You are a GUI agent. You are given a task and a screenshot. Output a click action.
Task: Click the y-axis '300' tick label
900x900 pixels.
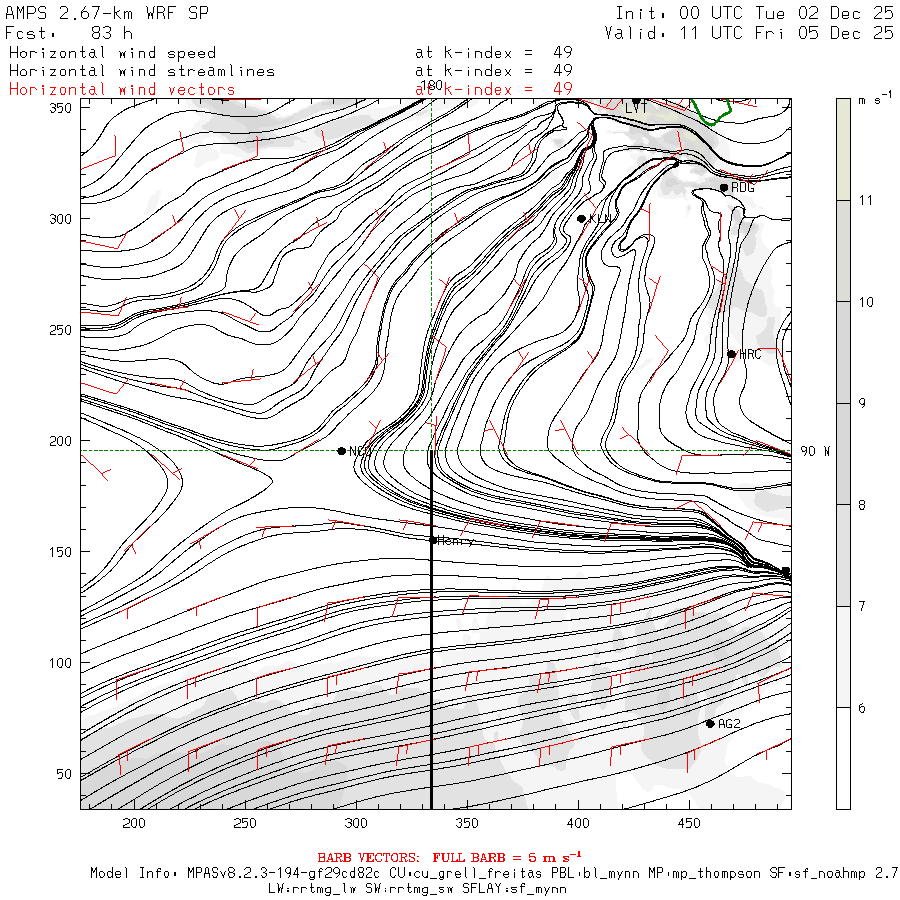click(60, 219)
